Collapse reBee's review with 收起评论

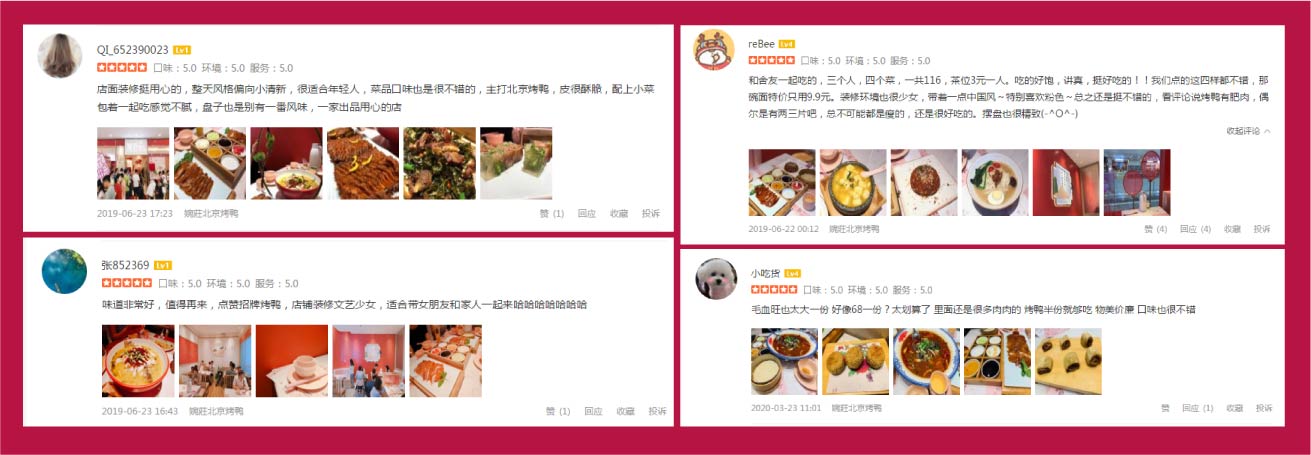coord(1249,130)
